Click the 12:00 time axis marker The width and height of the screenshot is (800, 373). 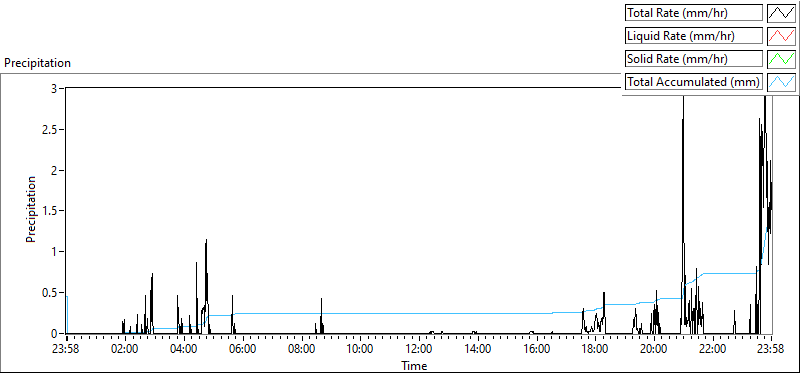419,350
